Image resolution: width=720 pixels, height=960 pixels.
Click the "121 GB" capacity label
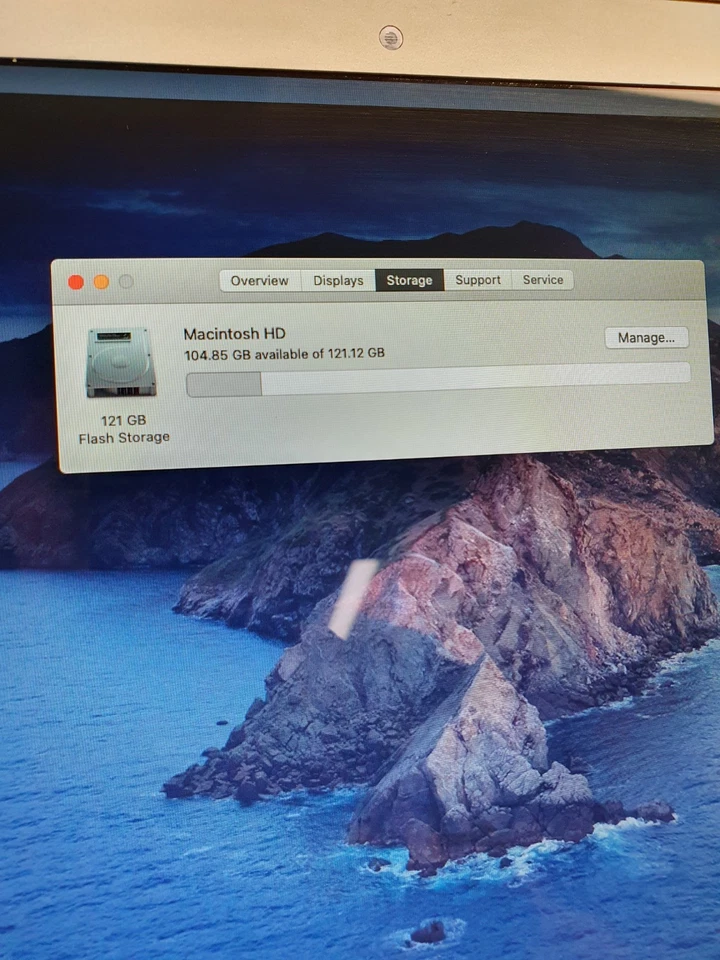point(123,421)
